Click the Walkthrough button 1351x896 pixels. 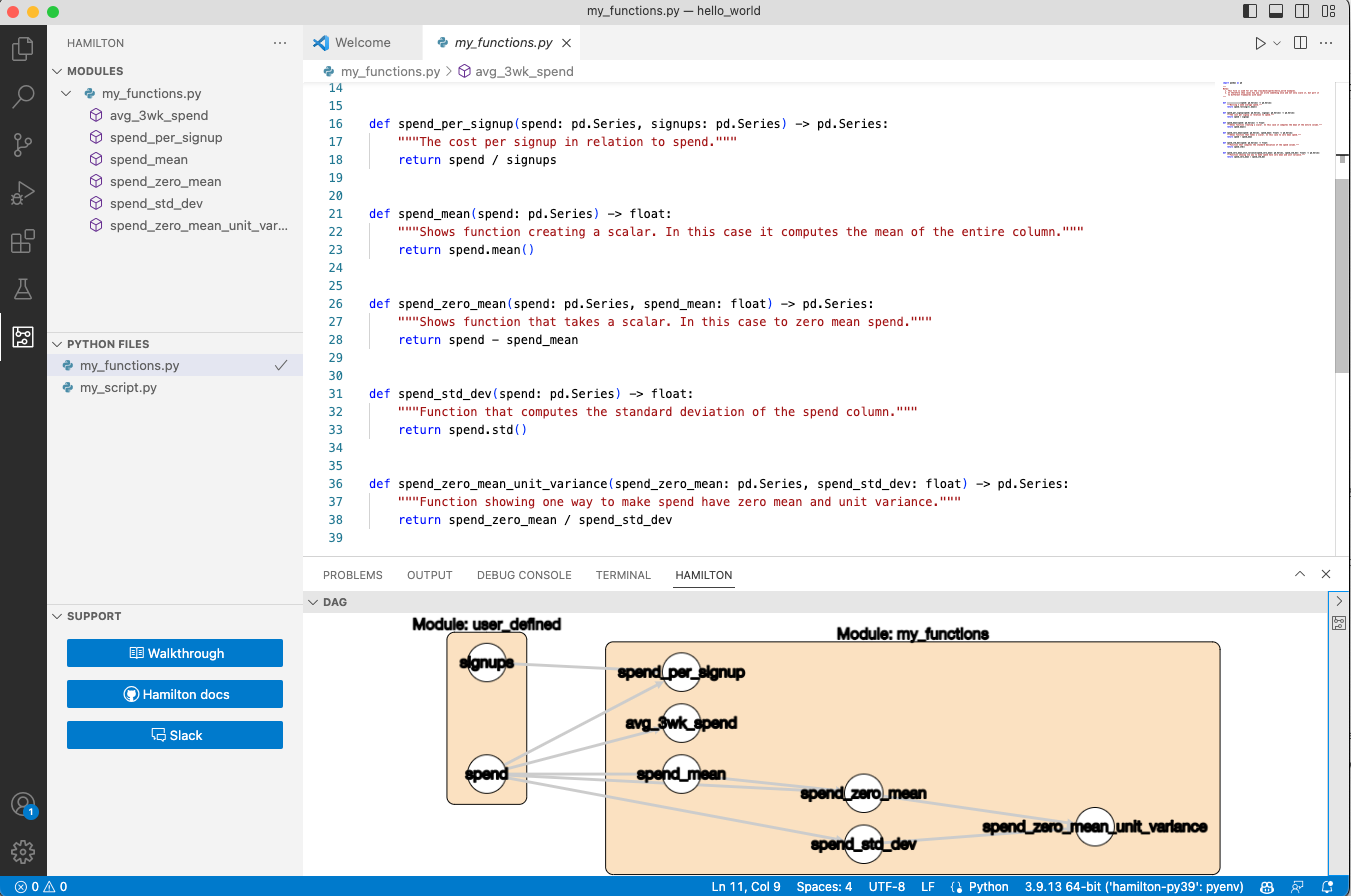[175, 653]
